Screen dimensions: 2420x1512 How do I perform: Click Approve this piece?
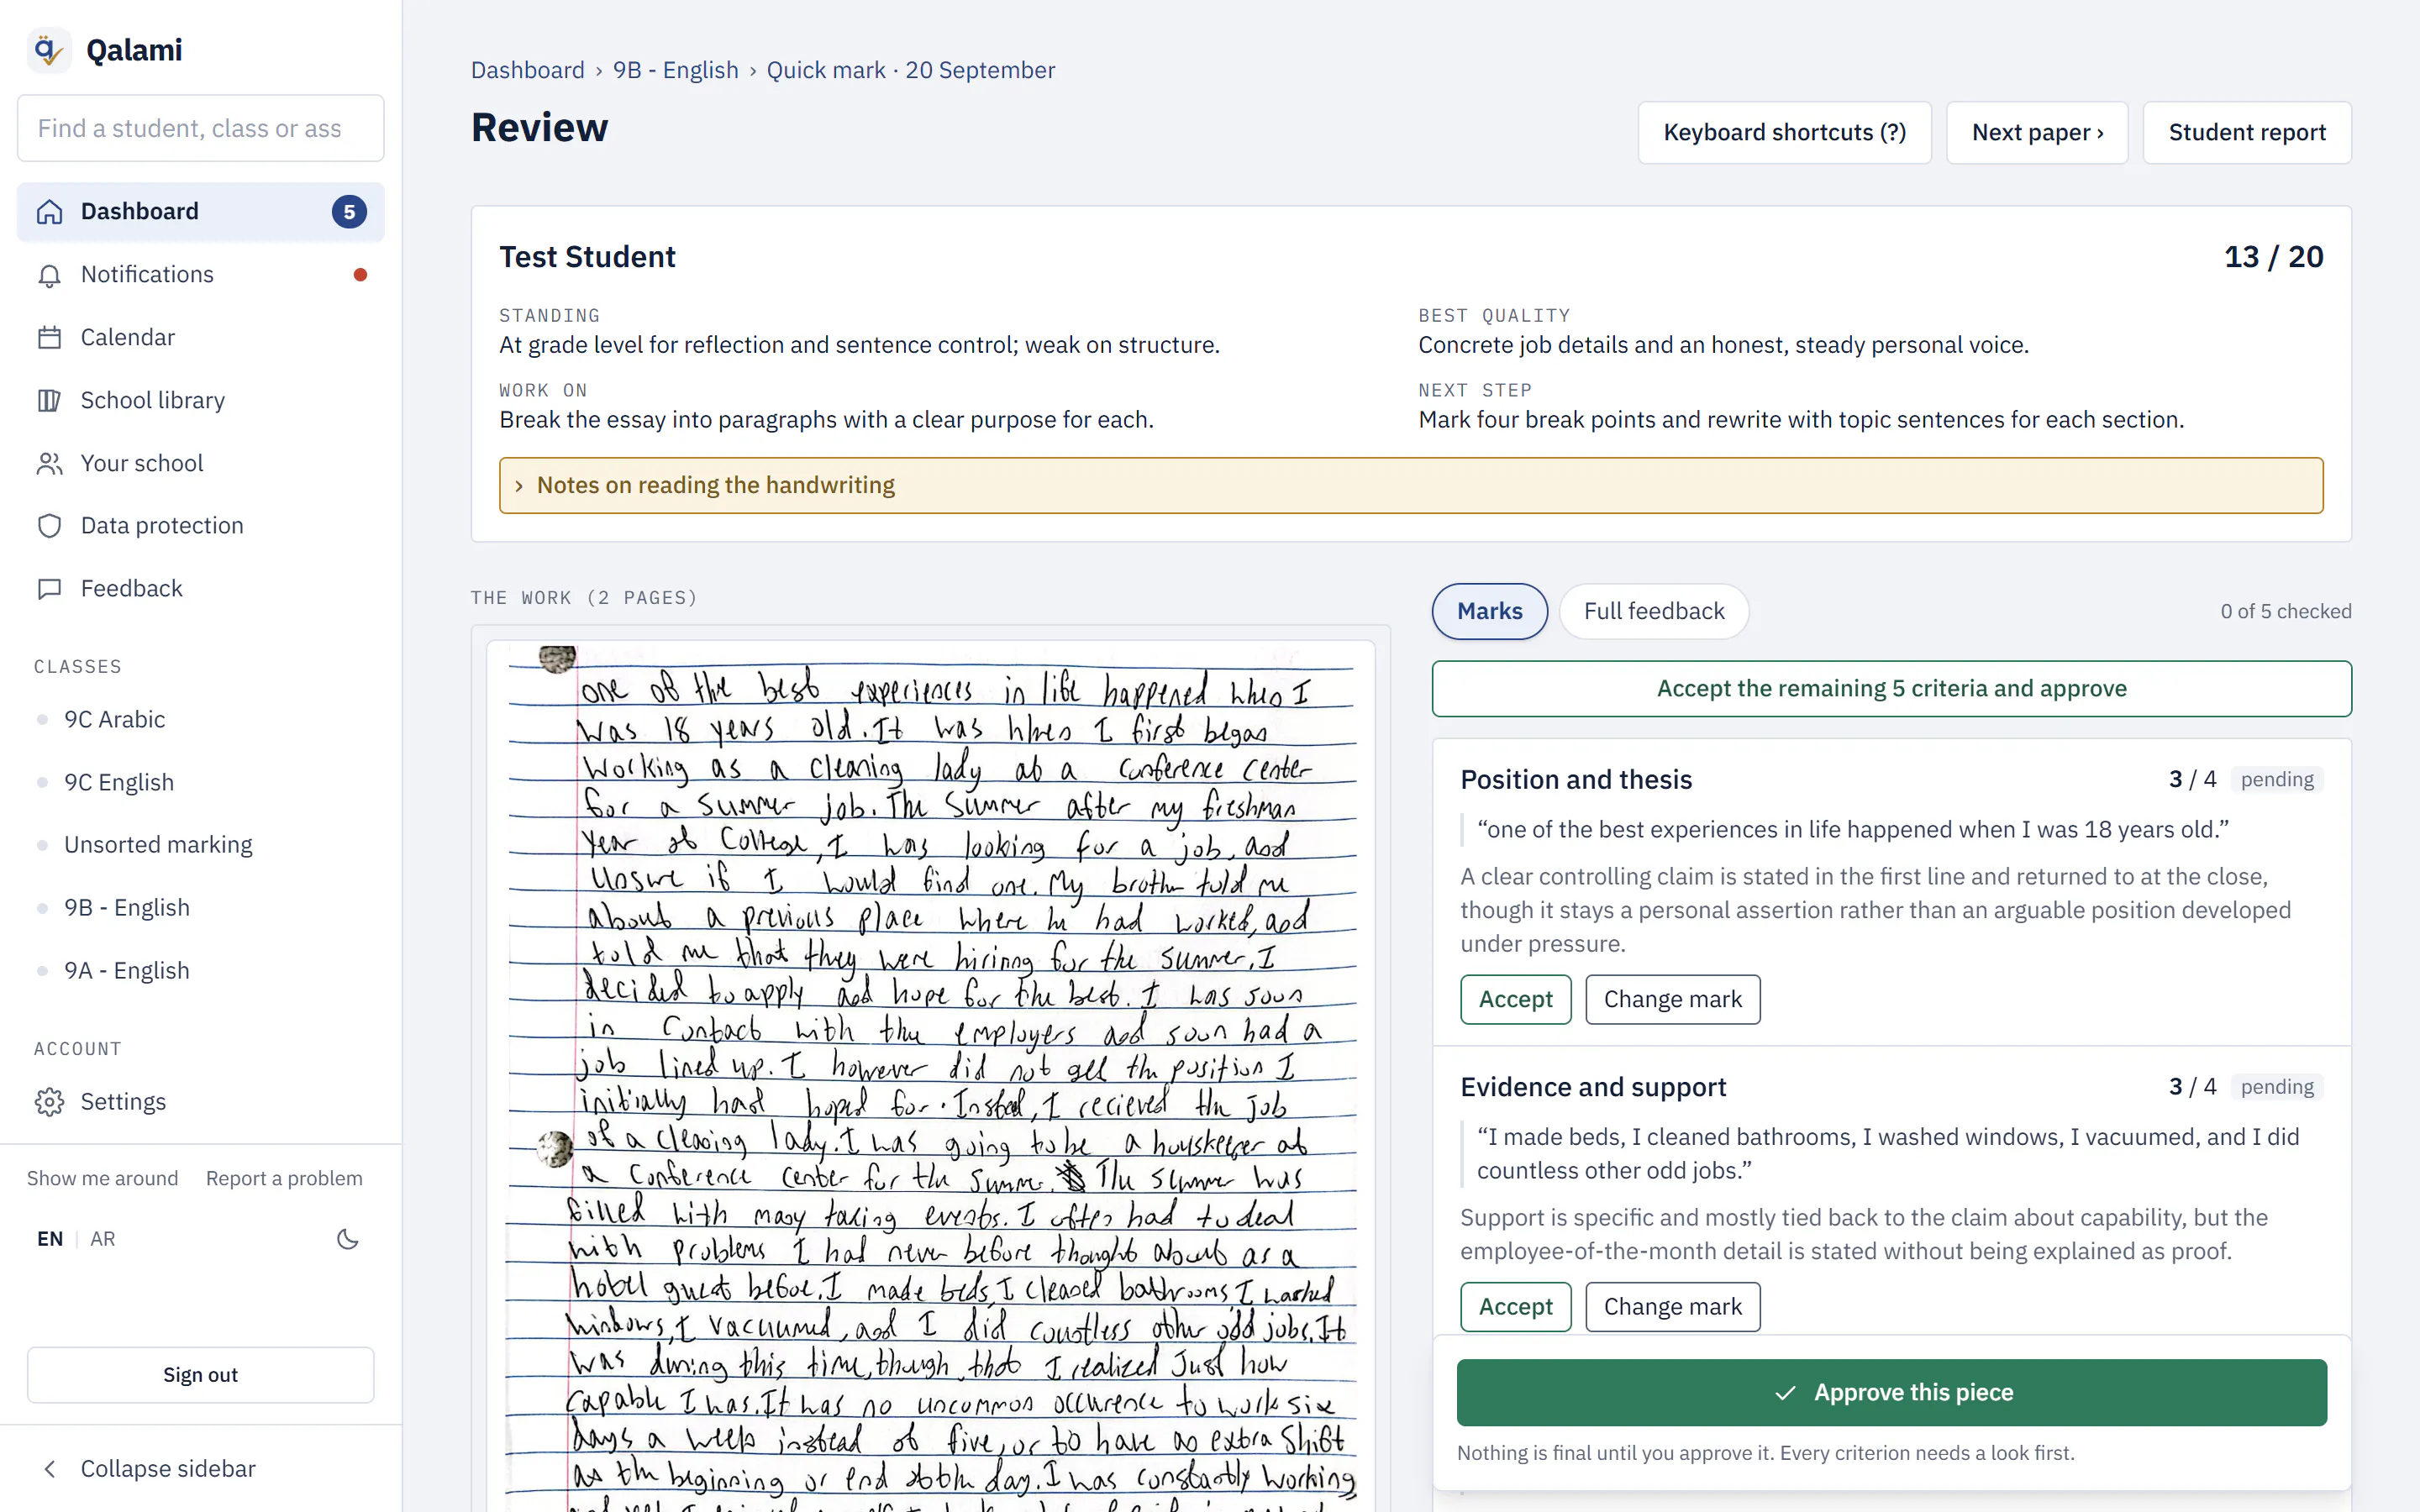(1891, 1393)
